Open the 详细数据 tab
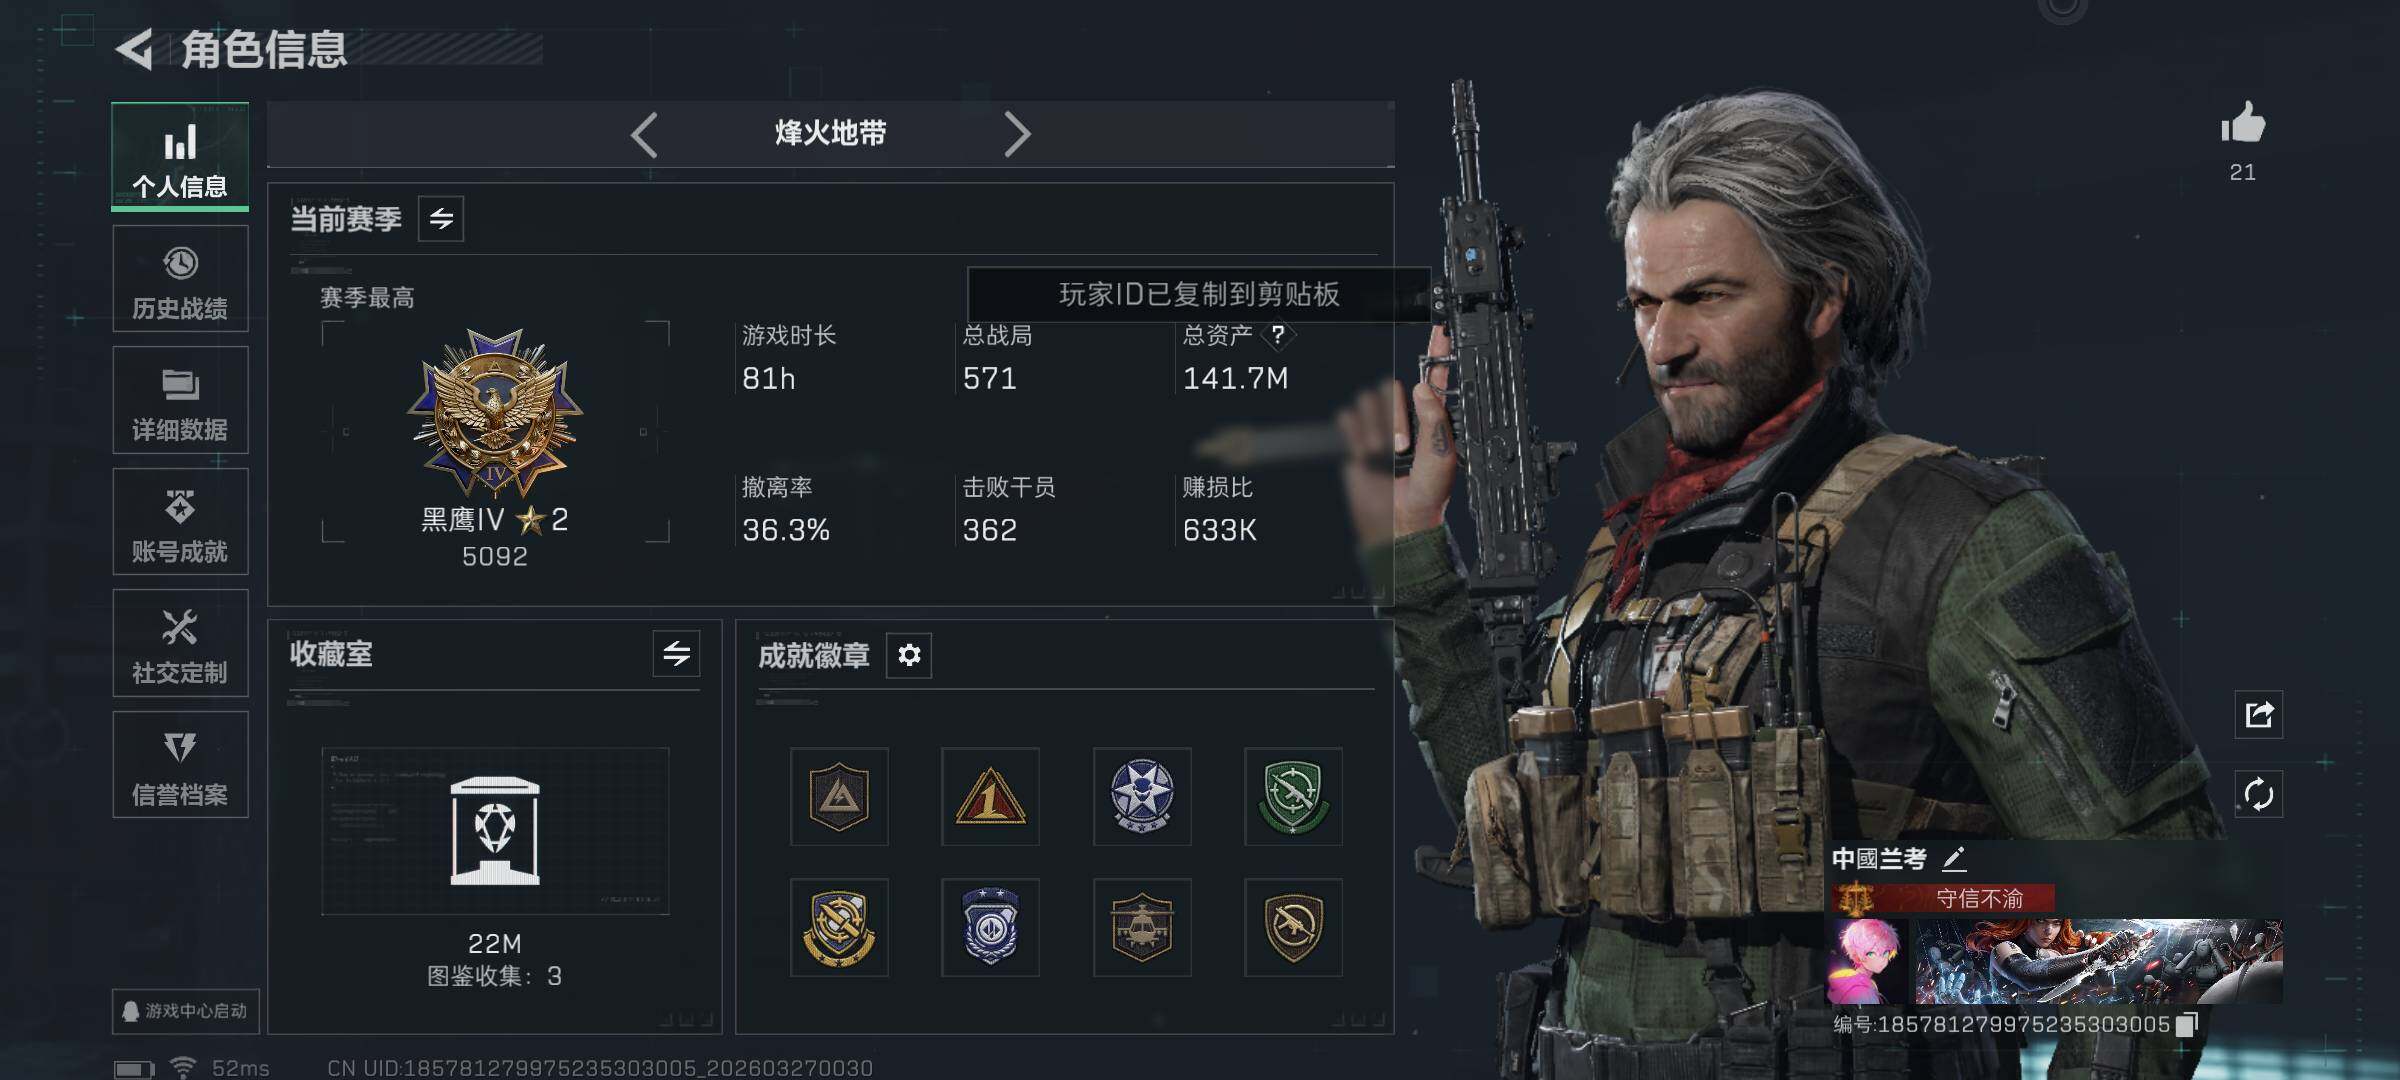Viewport: 2400px width, 1080px height. click(180, 400)
